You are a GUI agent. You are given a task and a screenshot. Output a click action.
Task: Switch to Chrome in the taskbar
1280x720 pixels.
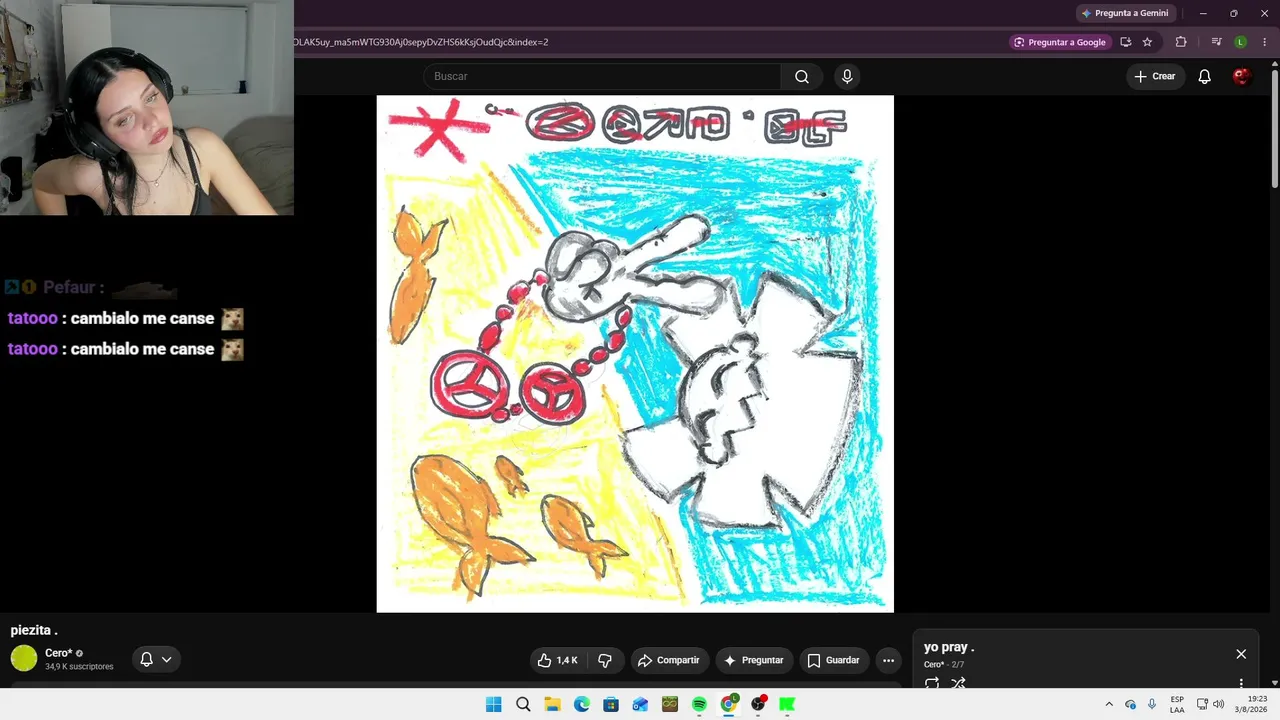click(729, 704)
